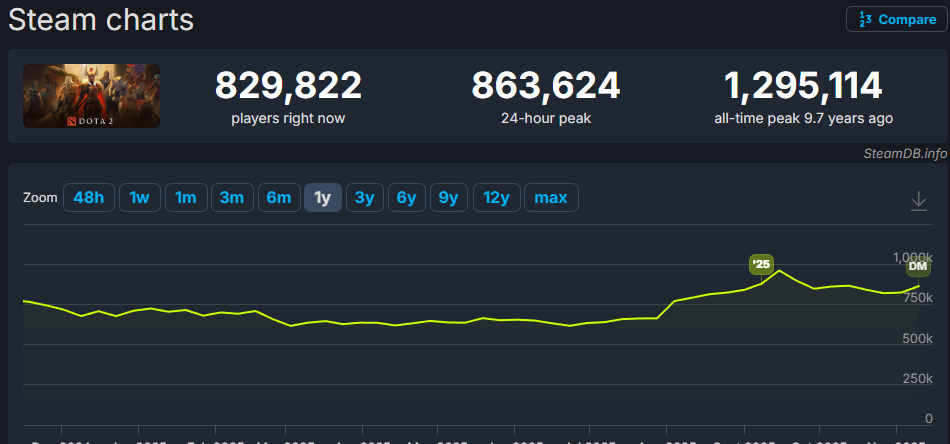Click the '25 event marker on chart
This screenshot has height=444, width=950.
pyautogui.click(x=762, y=265)
